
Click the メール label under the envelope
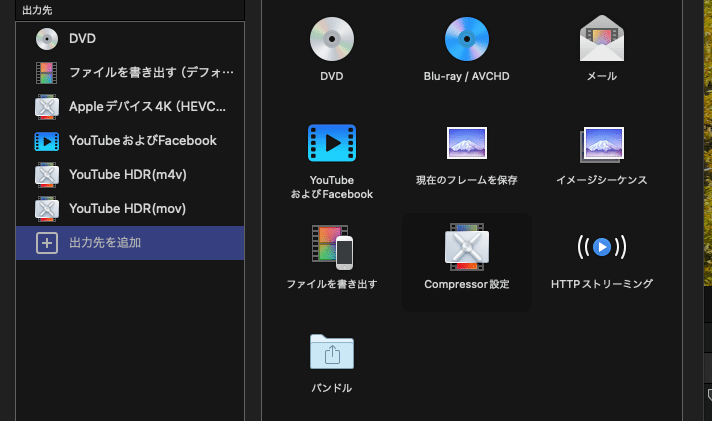coord(602,76)
